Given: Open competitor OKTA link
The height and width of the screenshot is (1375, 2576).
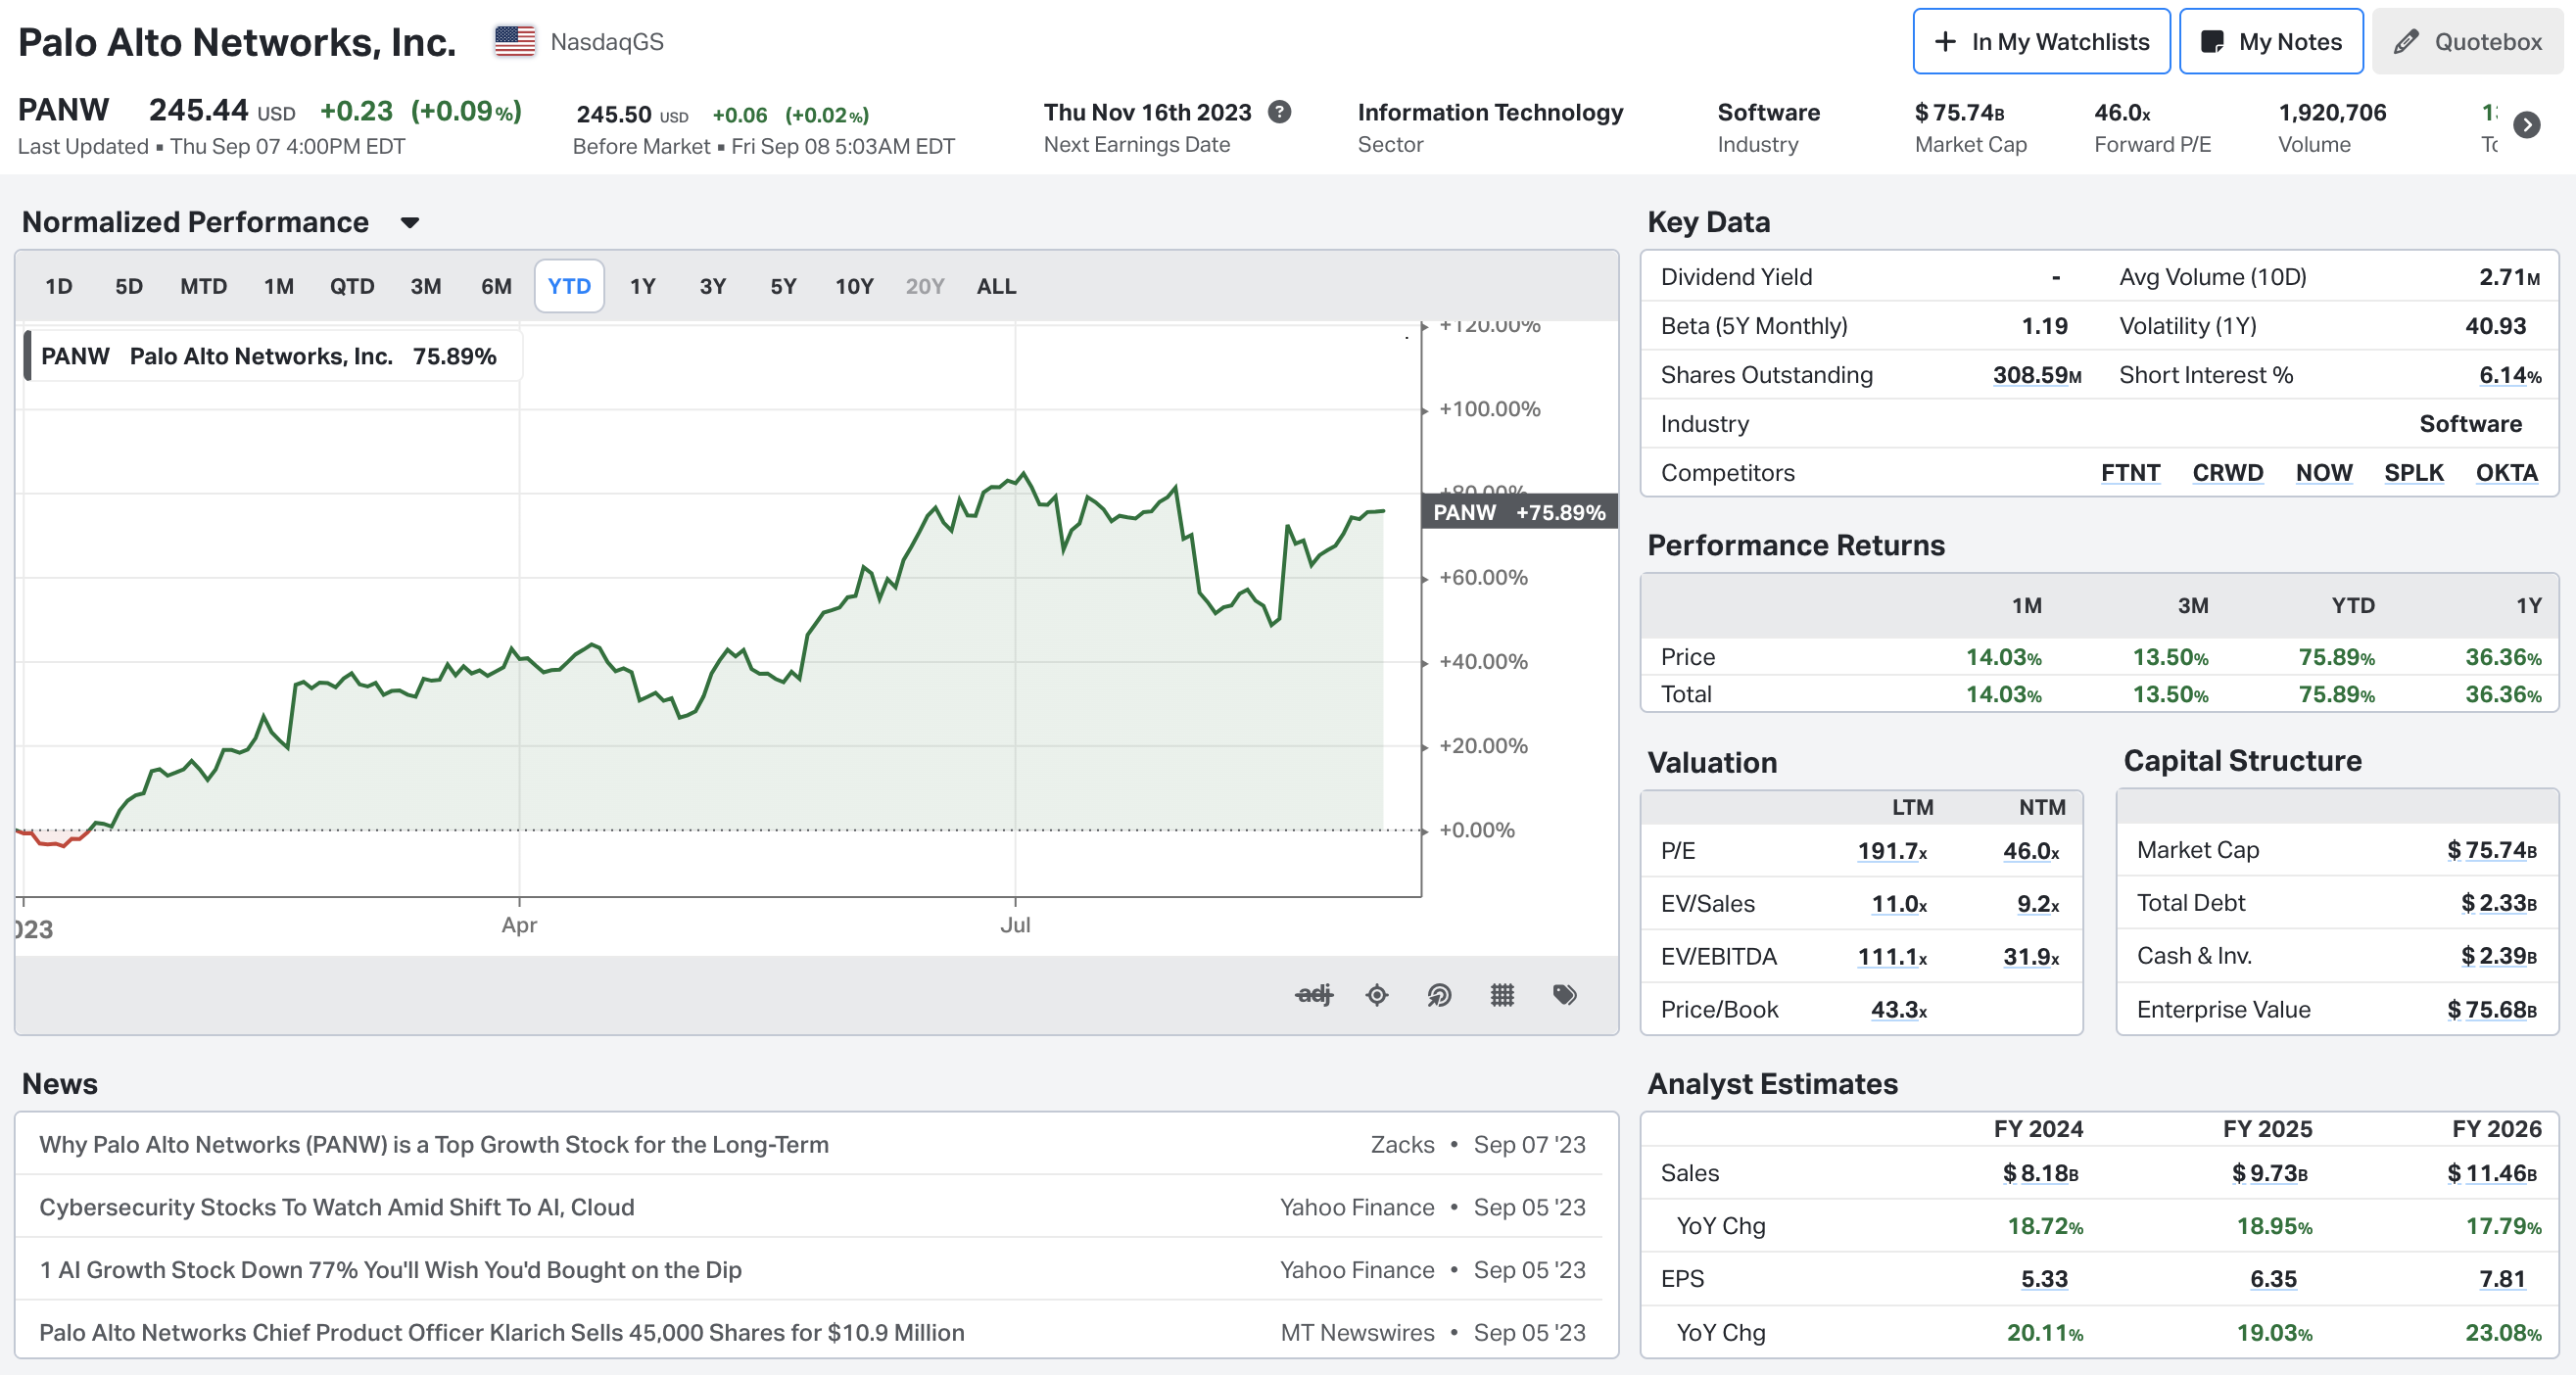Looking at the screenshot, I should click(x=2507, y=473).
